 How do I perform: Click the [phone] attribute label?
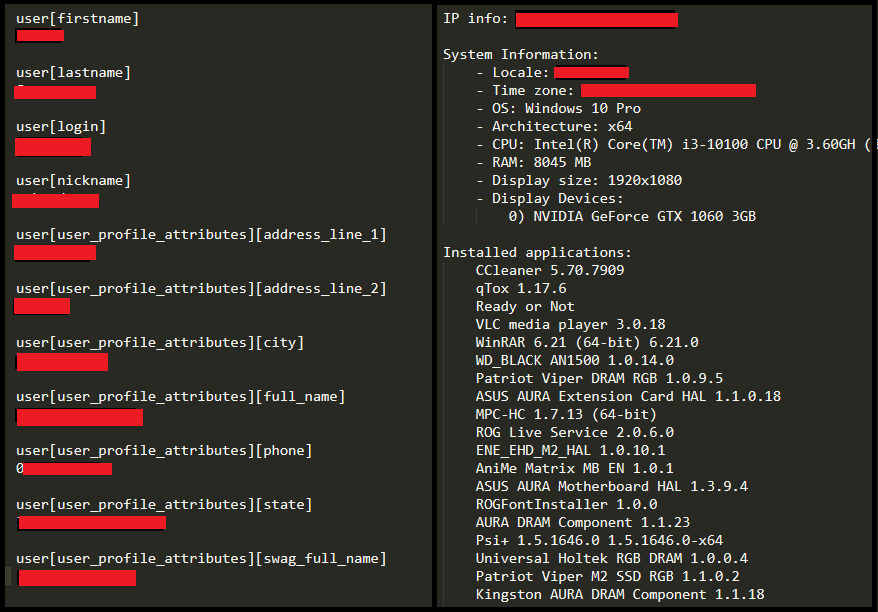click(164, 451)
